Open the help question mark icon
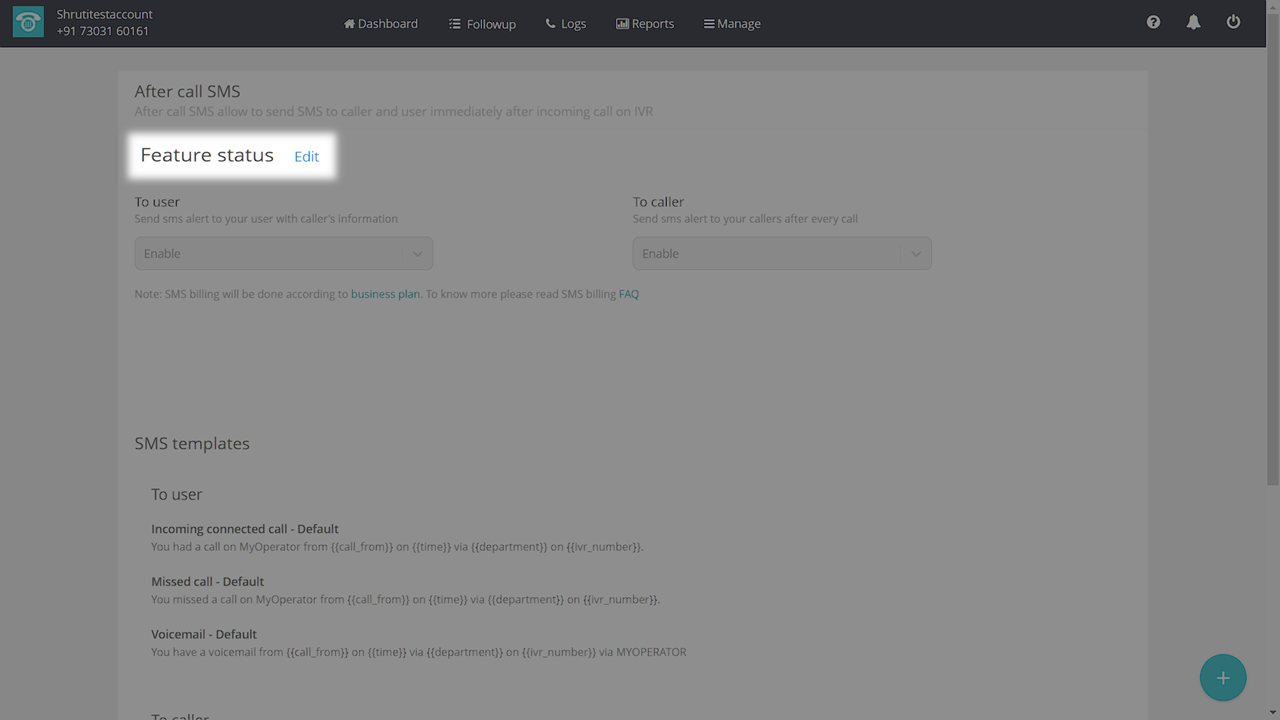The width and height of the screenshot is (1280, 720). tap(1153, 22)
